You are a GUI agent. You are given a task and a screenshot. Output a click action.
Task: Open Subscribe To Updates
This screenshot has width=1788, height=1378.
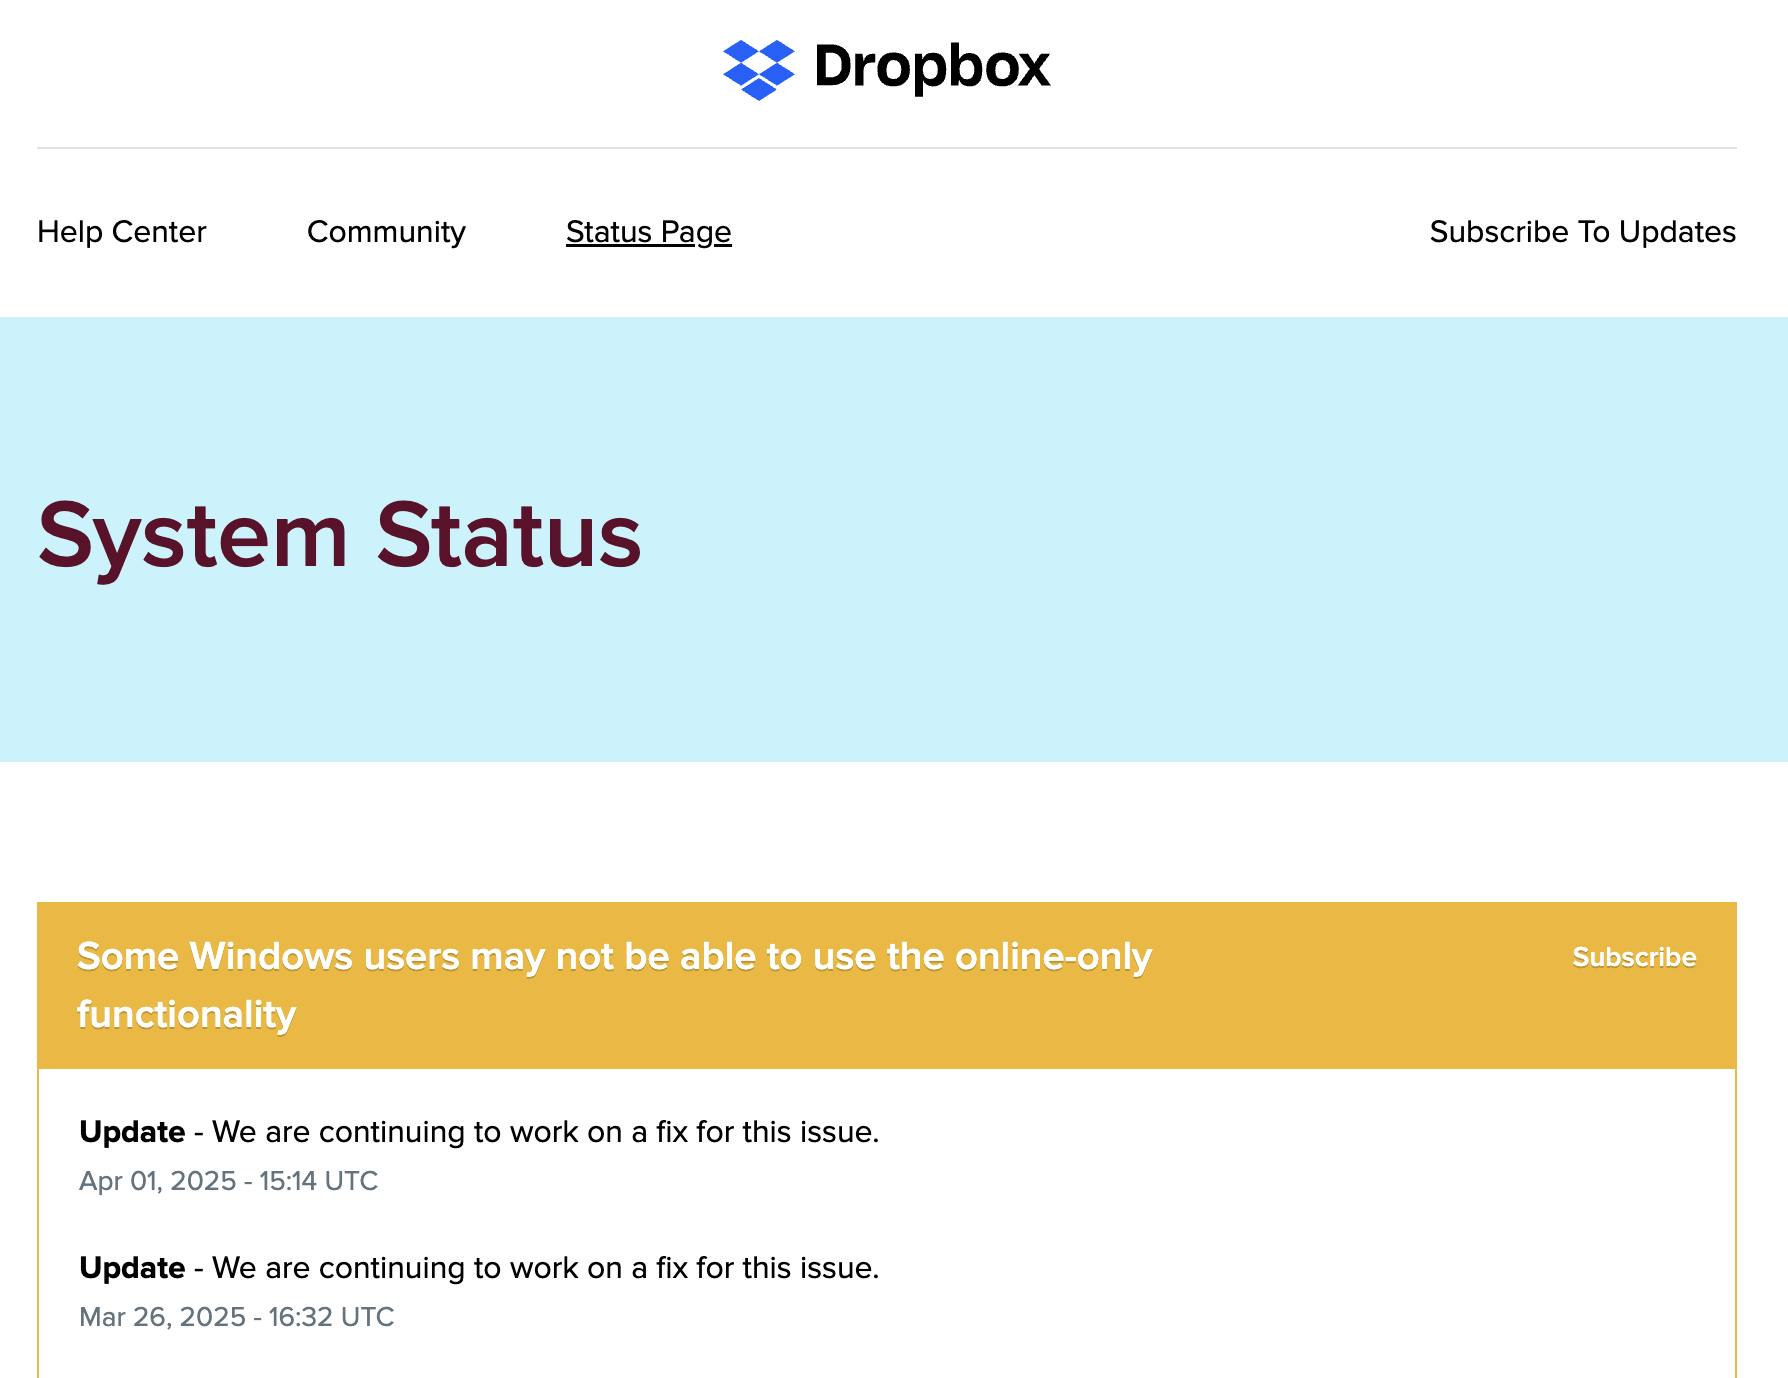(x=1582, y=232)
